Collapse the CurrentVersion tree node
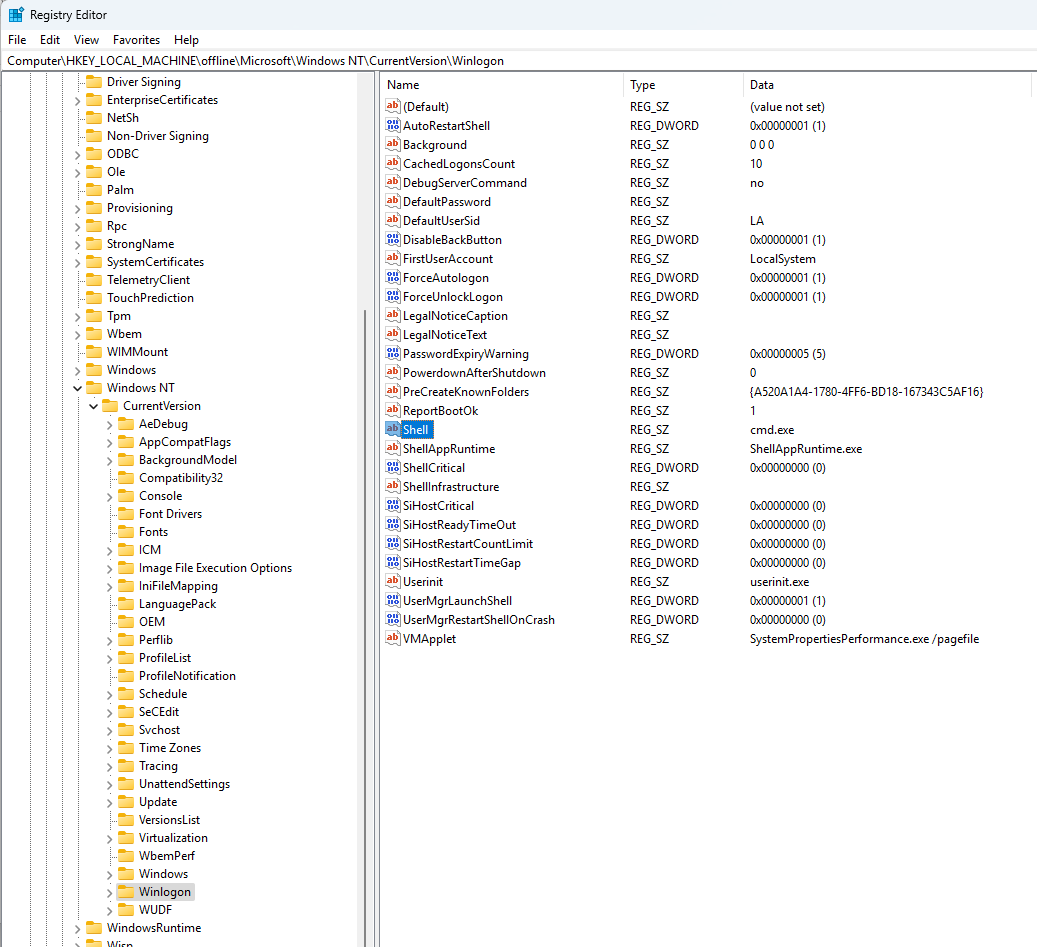Screen dimensions: 1037x947 [x=93, y=406]
